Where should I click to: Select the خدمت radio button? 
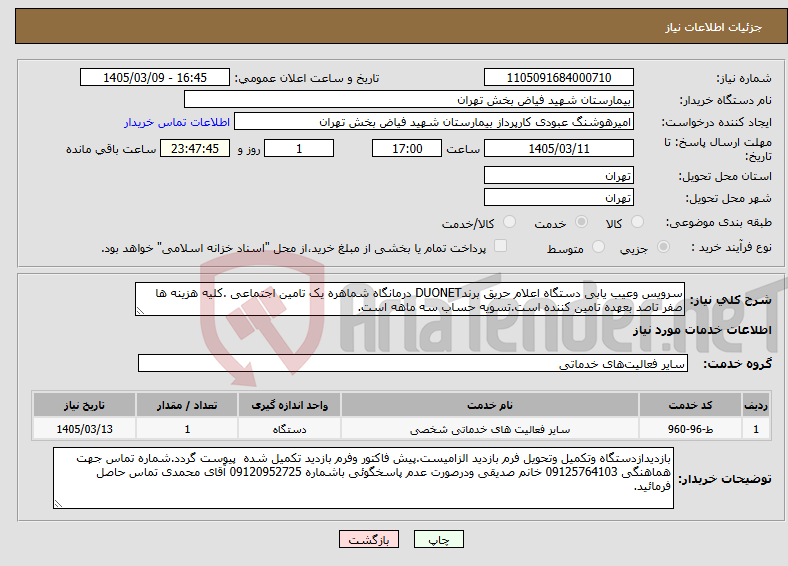[x=581, y=222]
